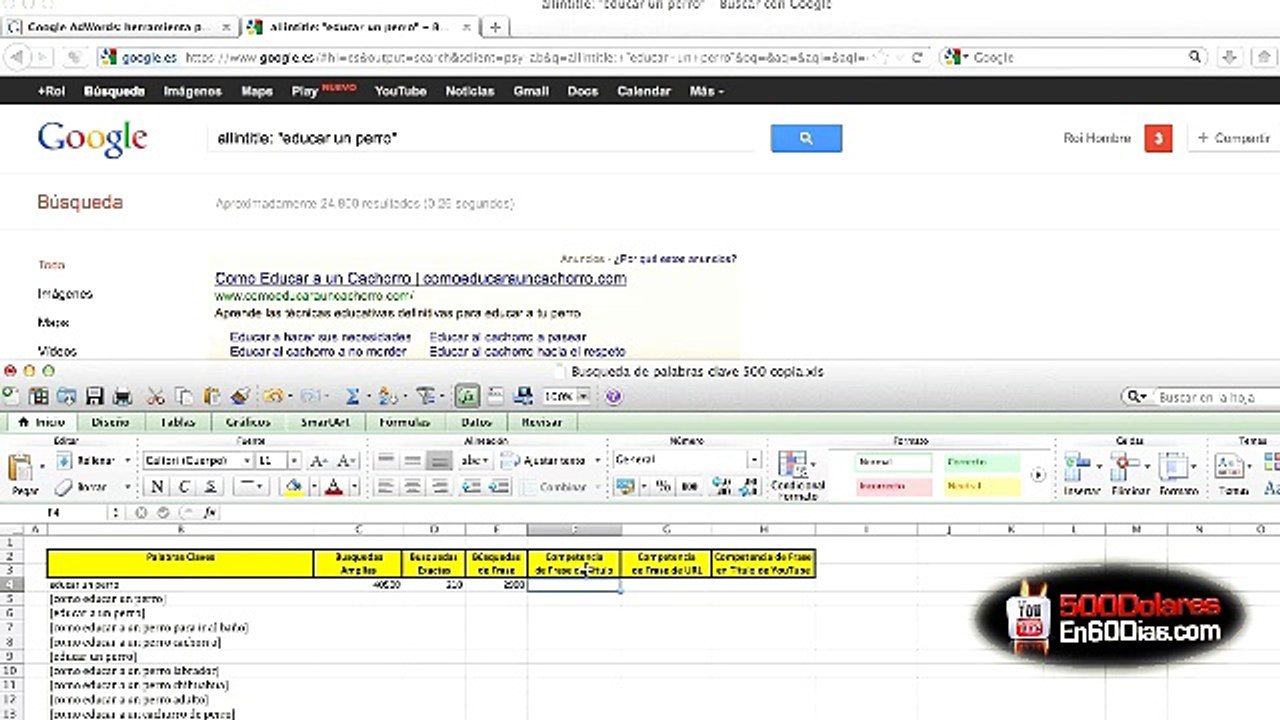Click the increase indent icon

pyautogui.click(x=498, y=486)
